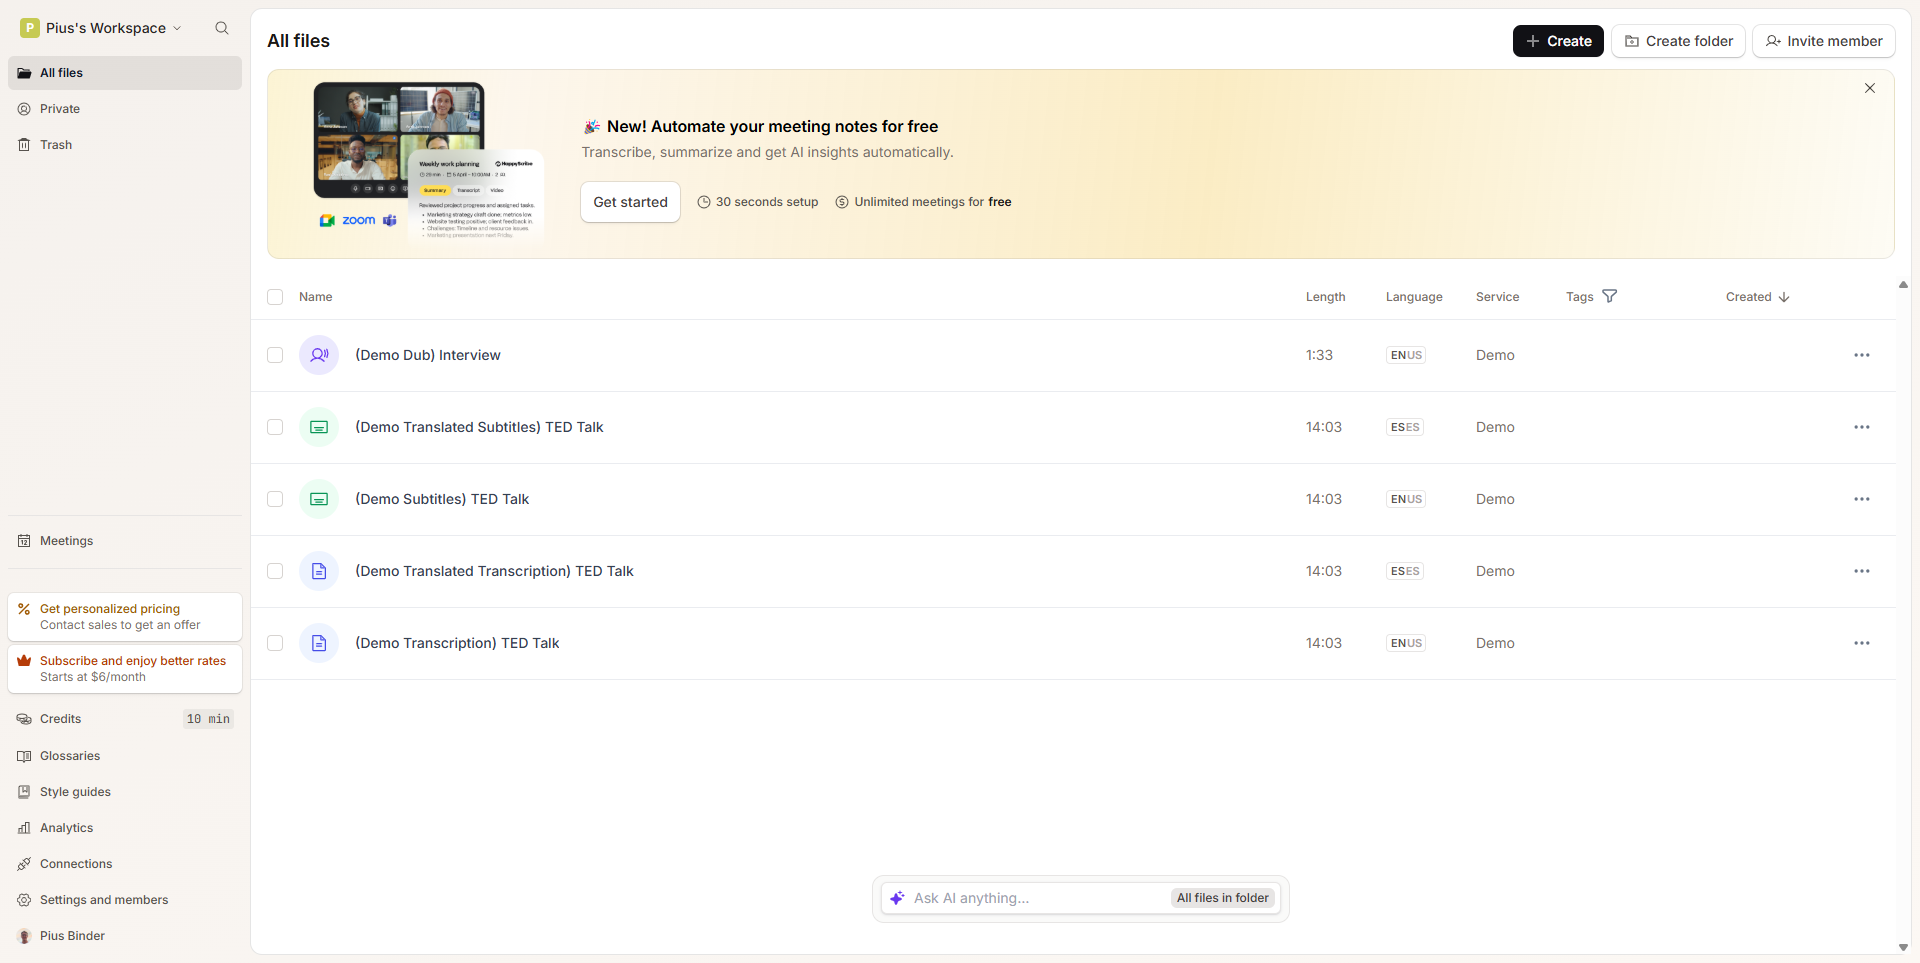Click the vertical scrollbar down arrow
Viewport: 1920px width, 963px height.
pyautogui.click(x=1902, y=947)
